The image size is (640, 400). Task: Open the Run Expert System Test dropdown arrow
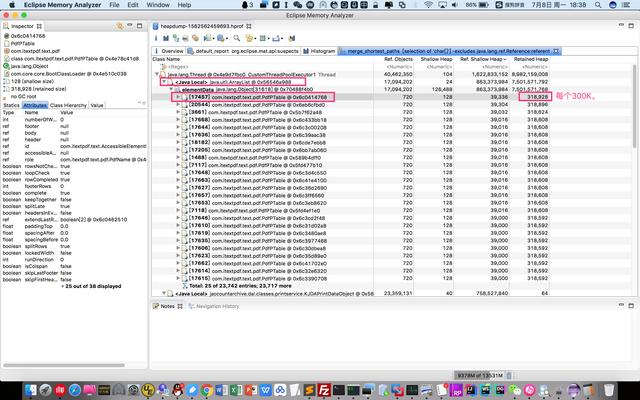213,39
